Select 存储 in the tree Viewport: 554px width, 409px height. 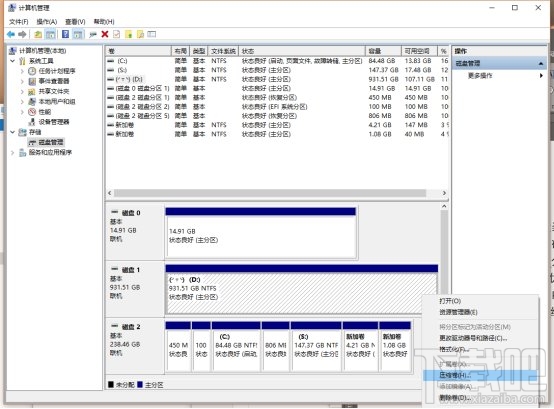(35, 132)
